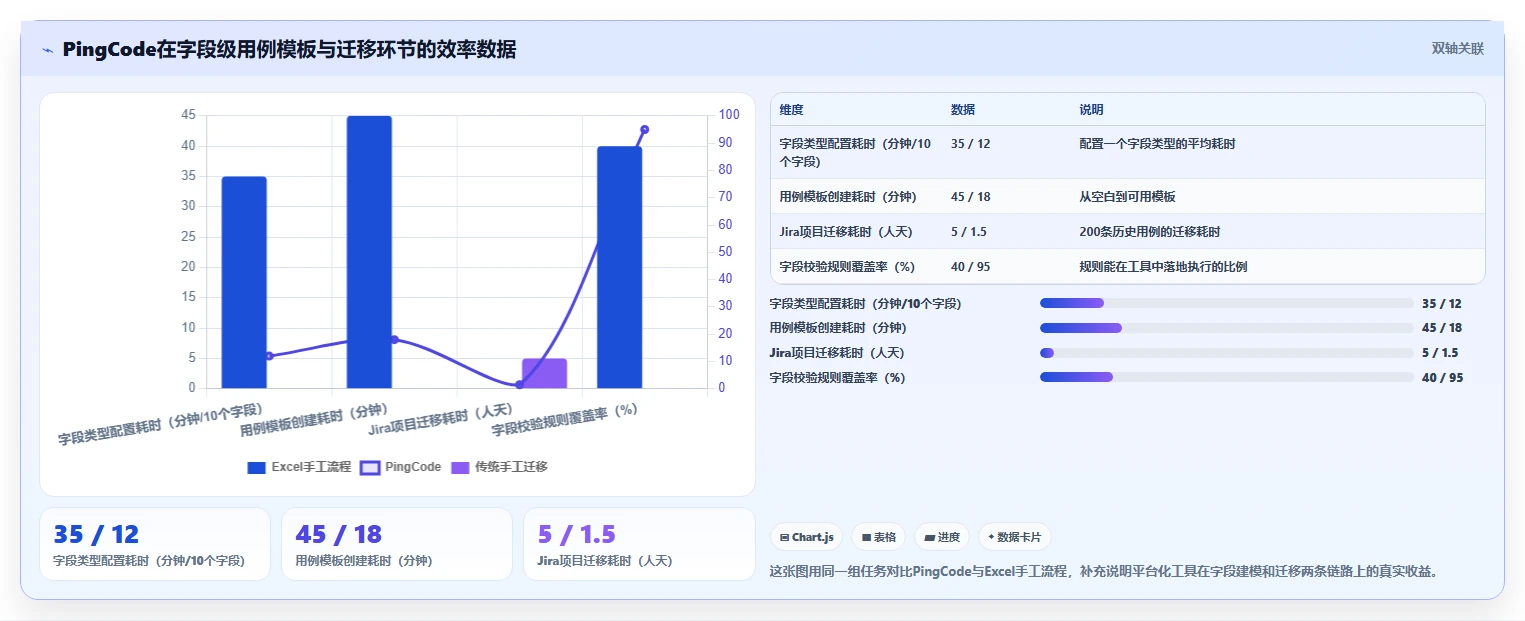Click table cell 35 / 12

pyautogui.click(x=970, y=144)
